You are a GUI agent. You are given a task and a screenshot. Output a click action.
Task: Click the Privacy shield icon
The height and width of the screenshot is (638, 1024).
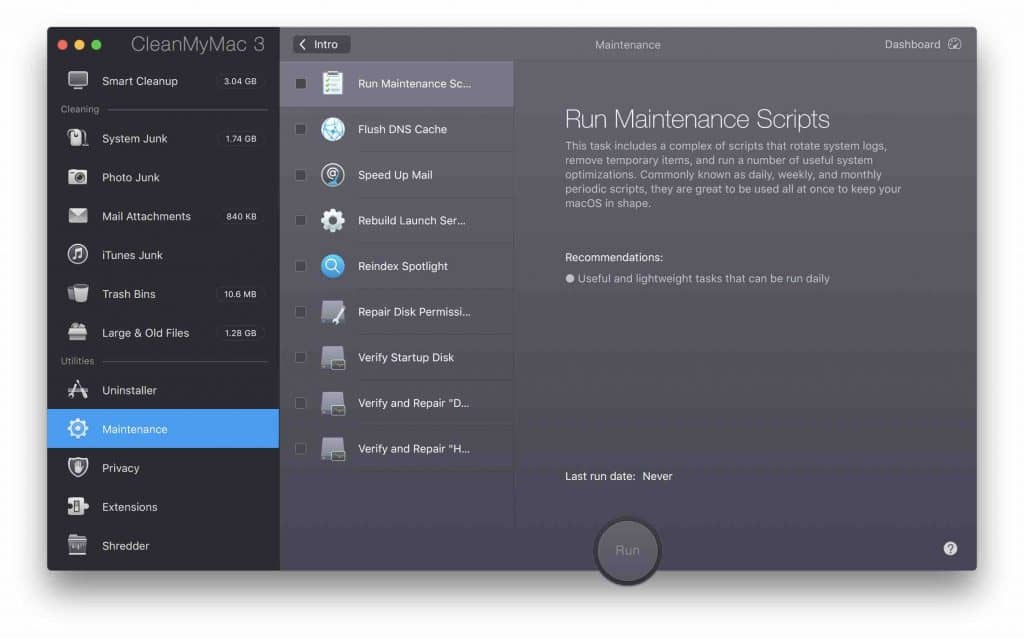point(78,467)
